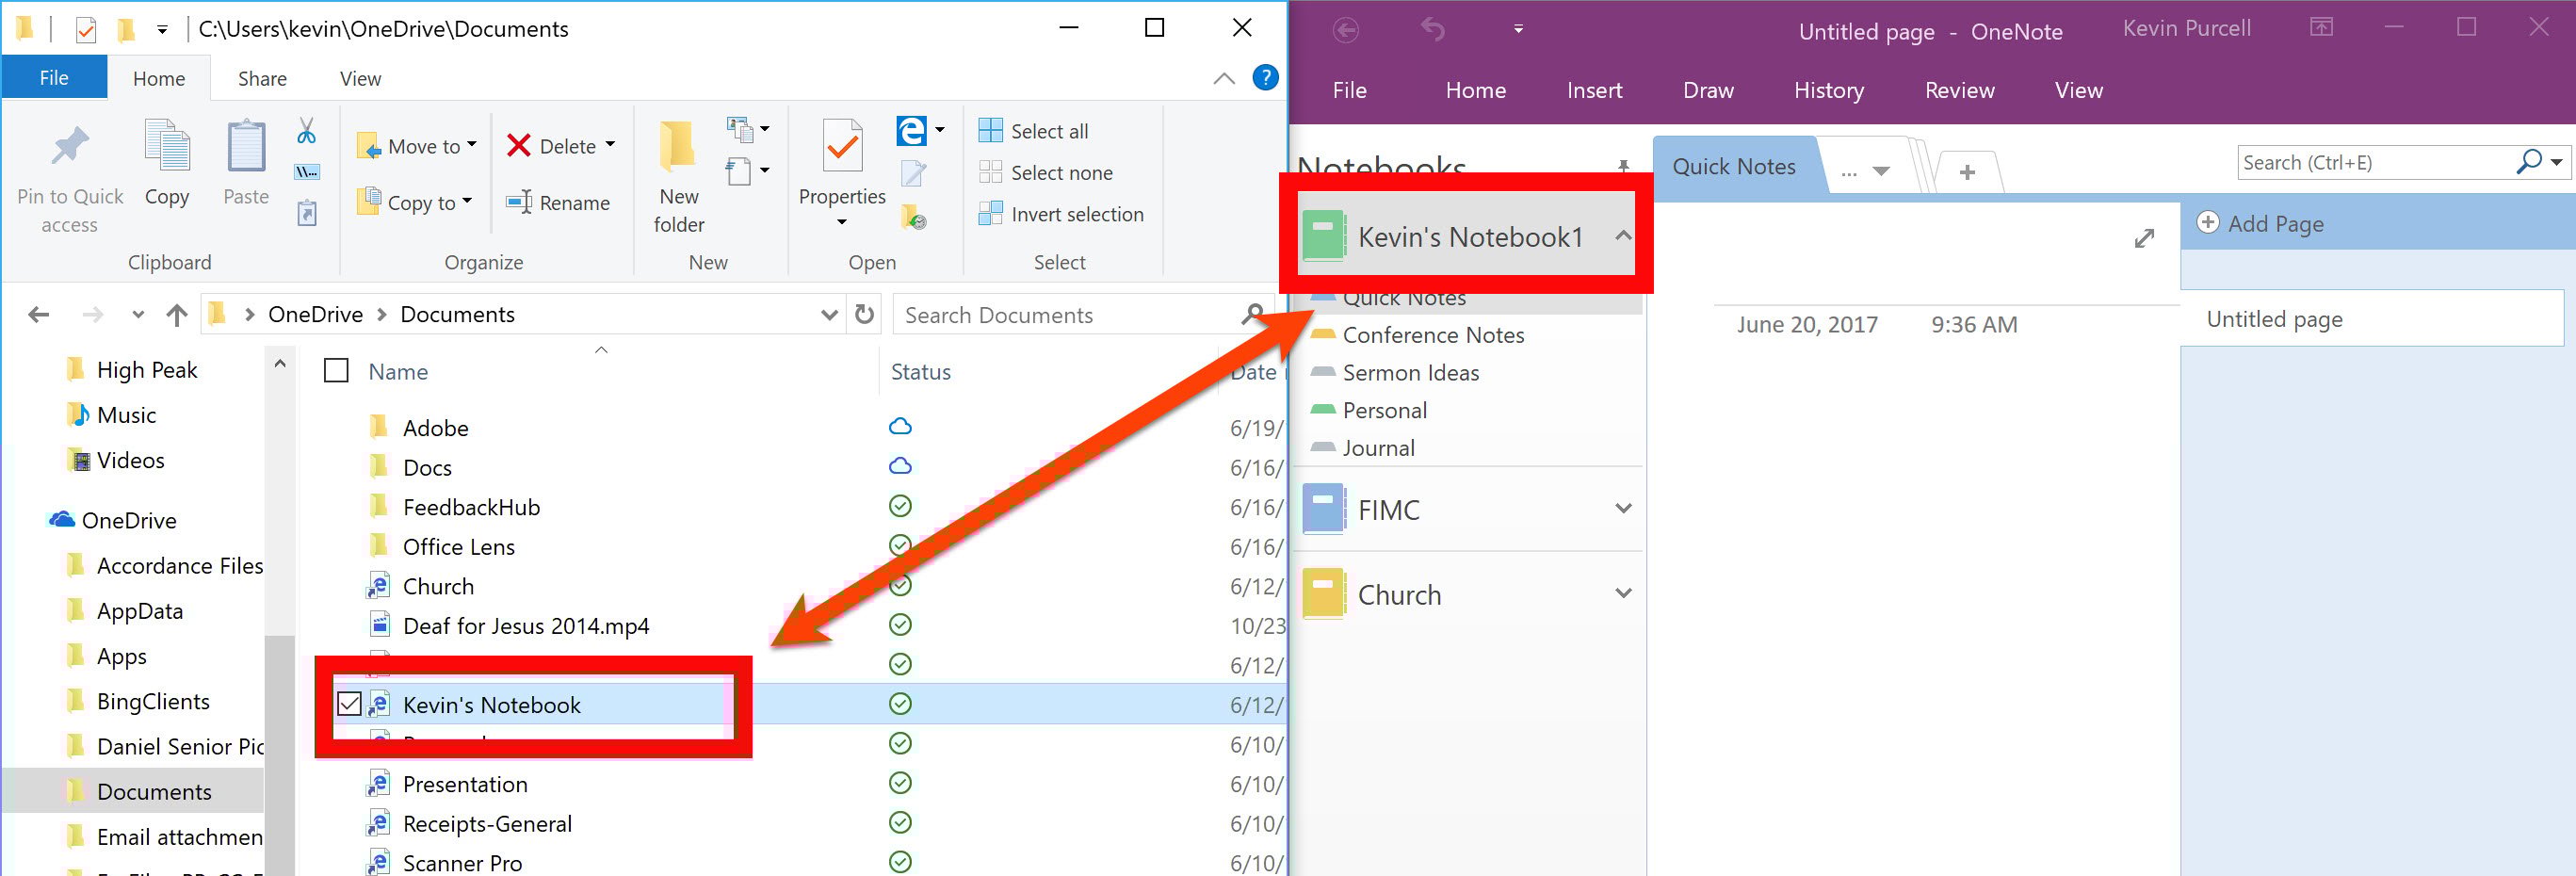Click the Properties checkmark icon
The height and width of the screenshot is (876, 2576).
tap(842, 146)
